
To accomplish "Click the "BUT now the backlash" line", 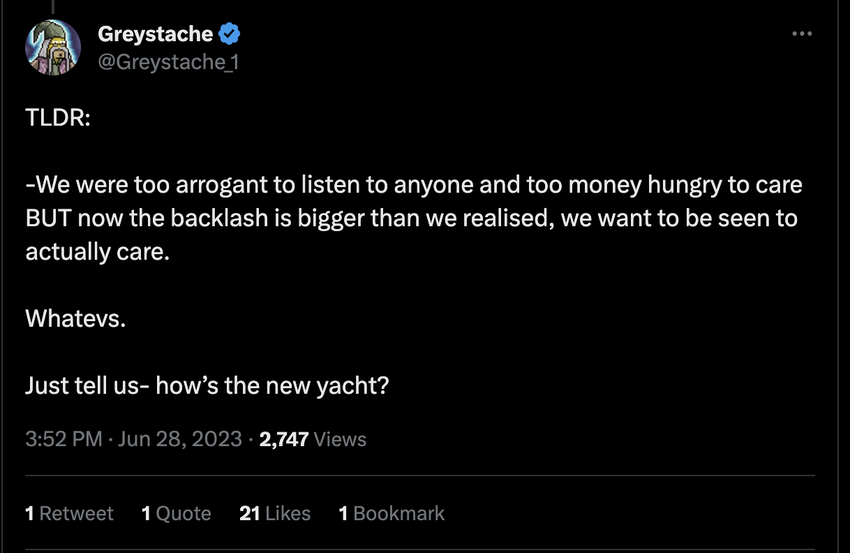I will [x=410, y=218].
